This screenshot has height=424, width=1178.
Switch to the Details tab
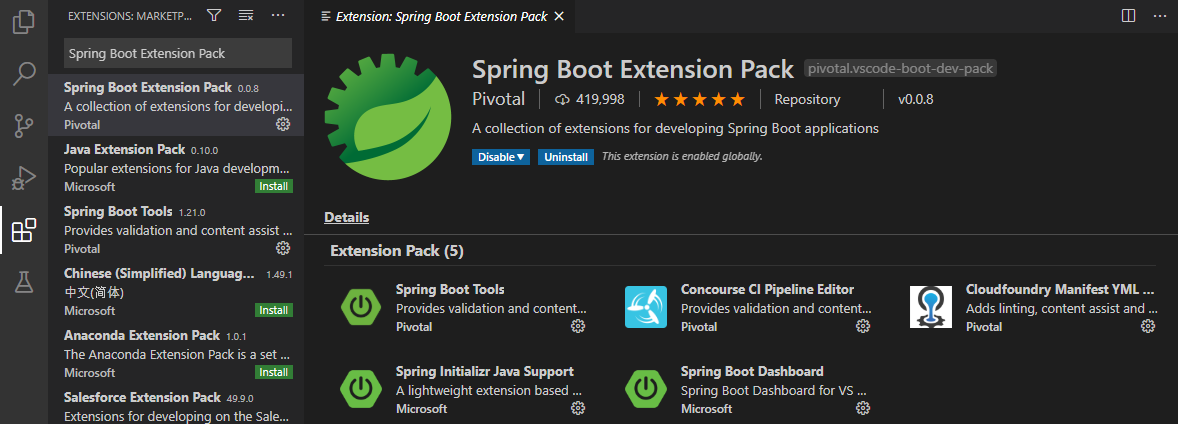point(346,217)
